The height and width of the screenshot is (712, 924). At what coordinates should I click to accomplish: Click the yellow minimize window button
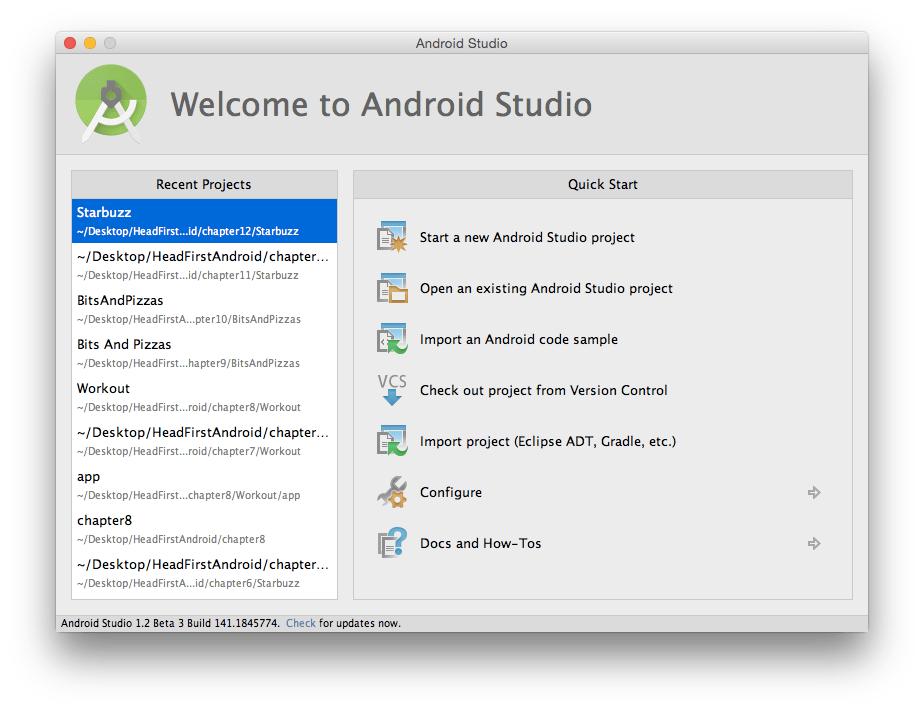click(x=90, y=43)
